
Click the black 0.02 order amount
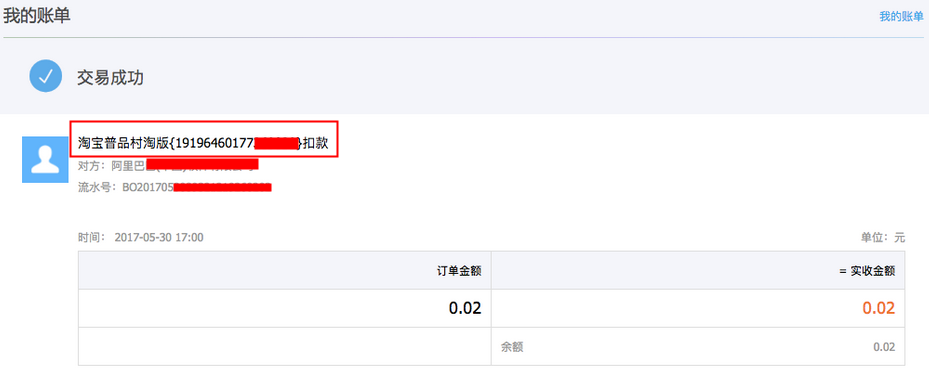[x=465, y=308]
